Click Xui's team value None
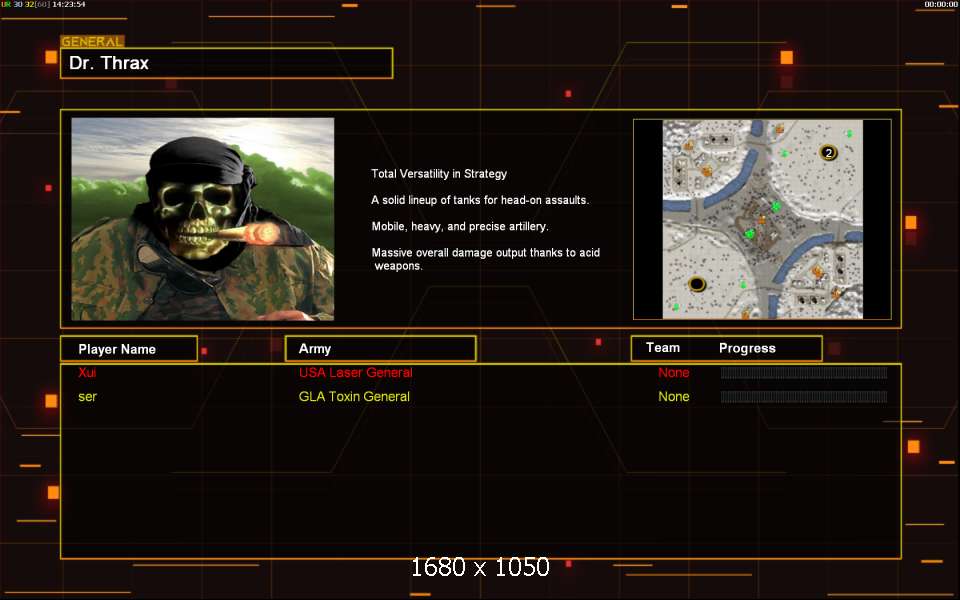This screenshot has height=600, width=960. point(674,372)
